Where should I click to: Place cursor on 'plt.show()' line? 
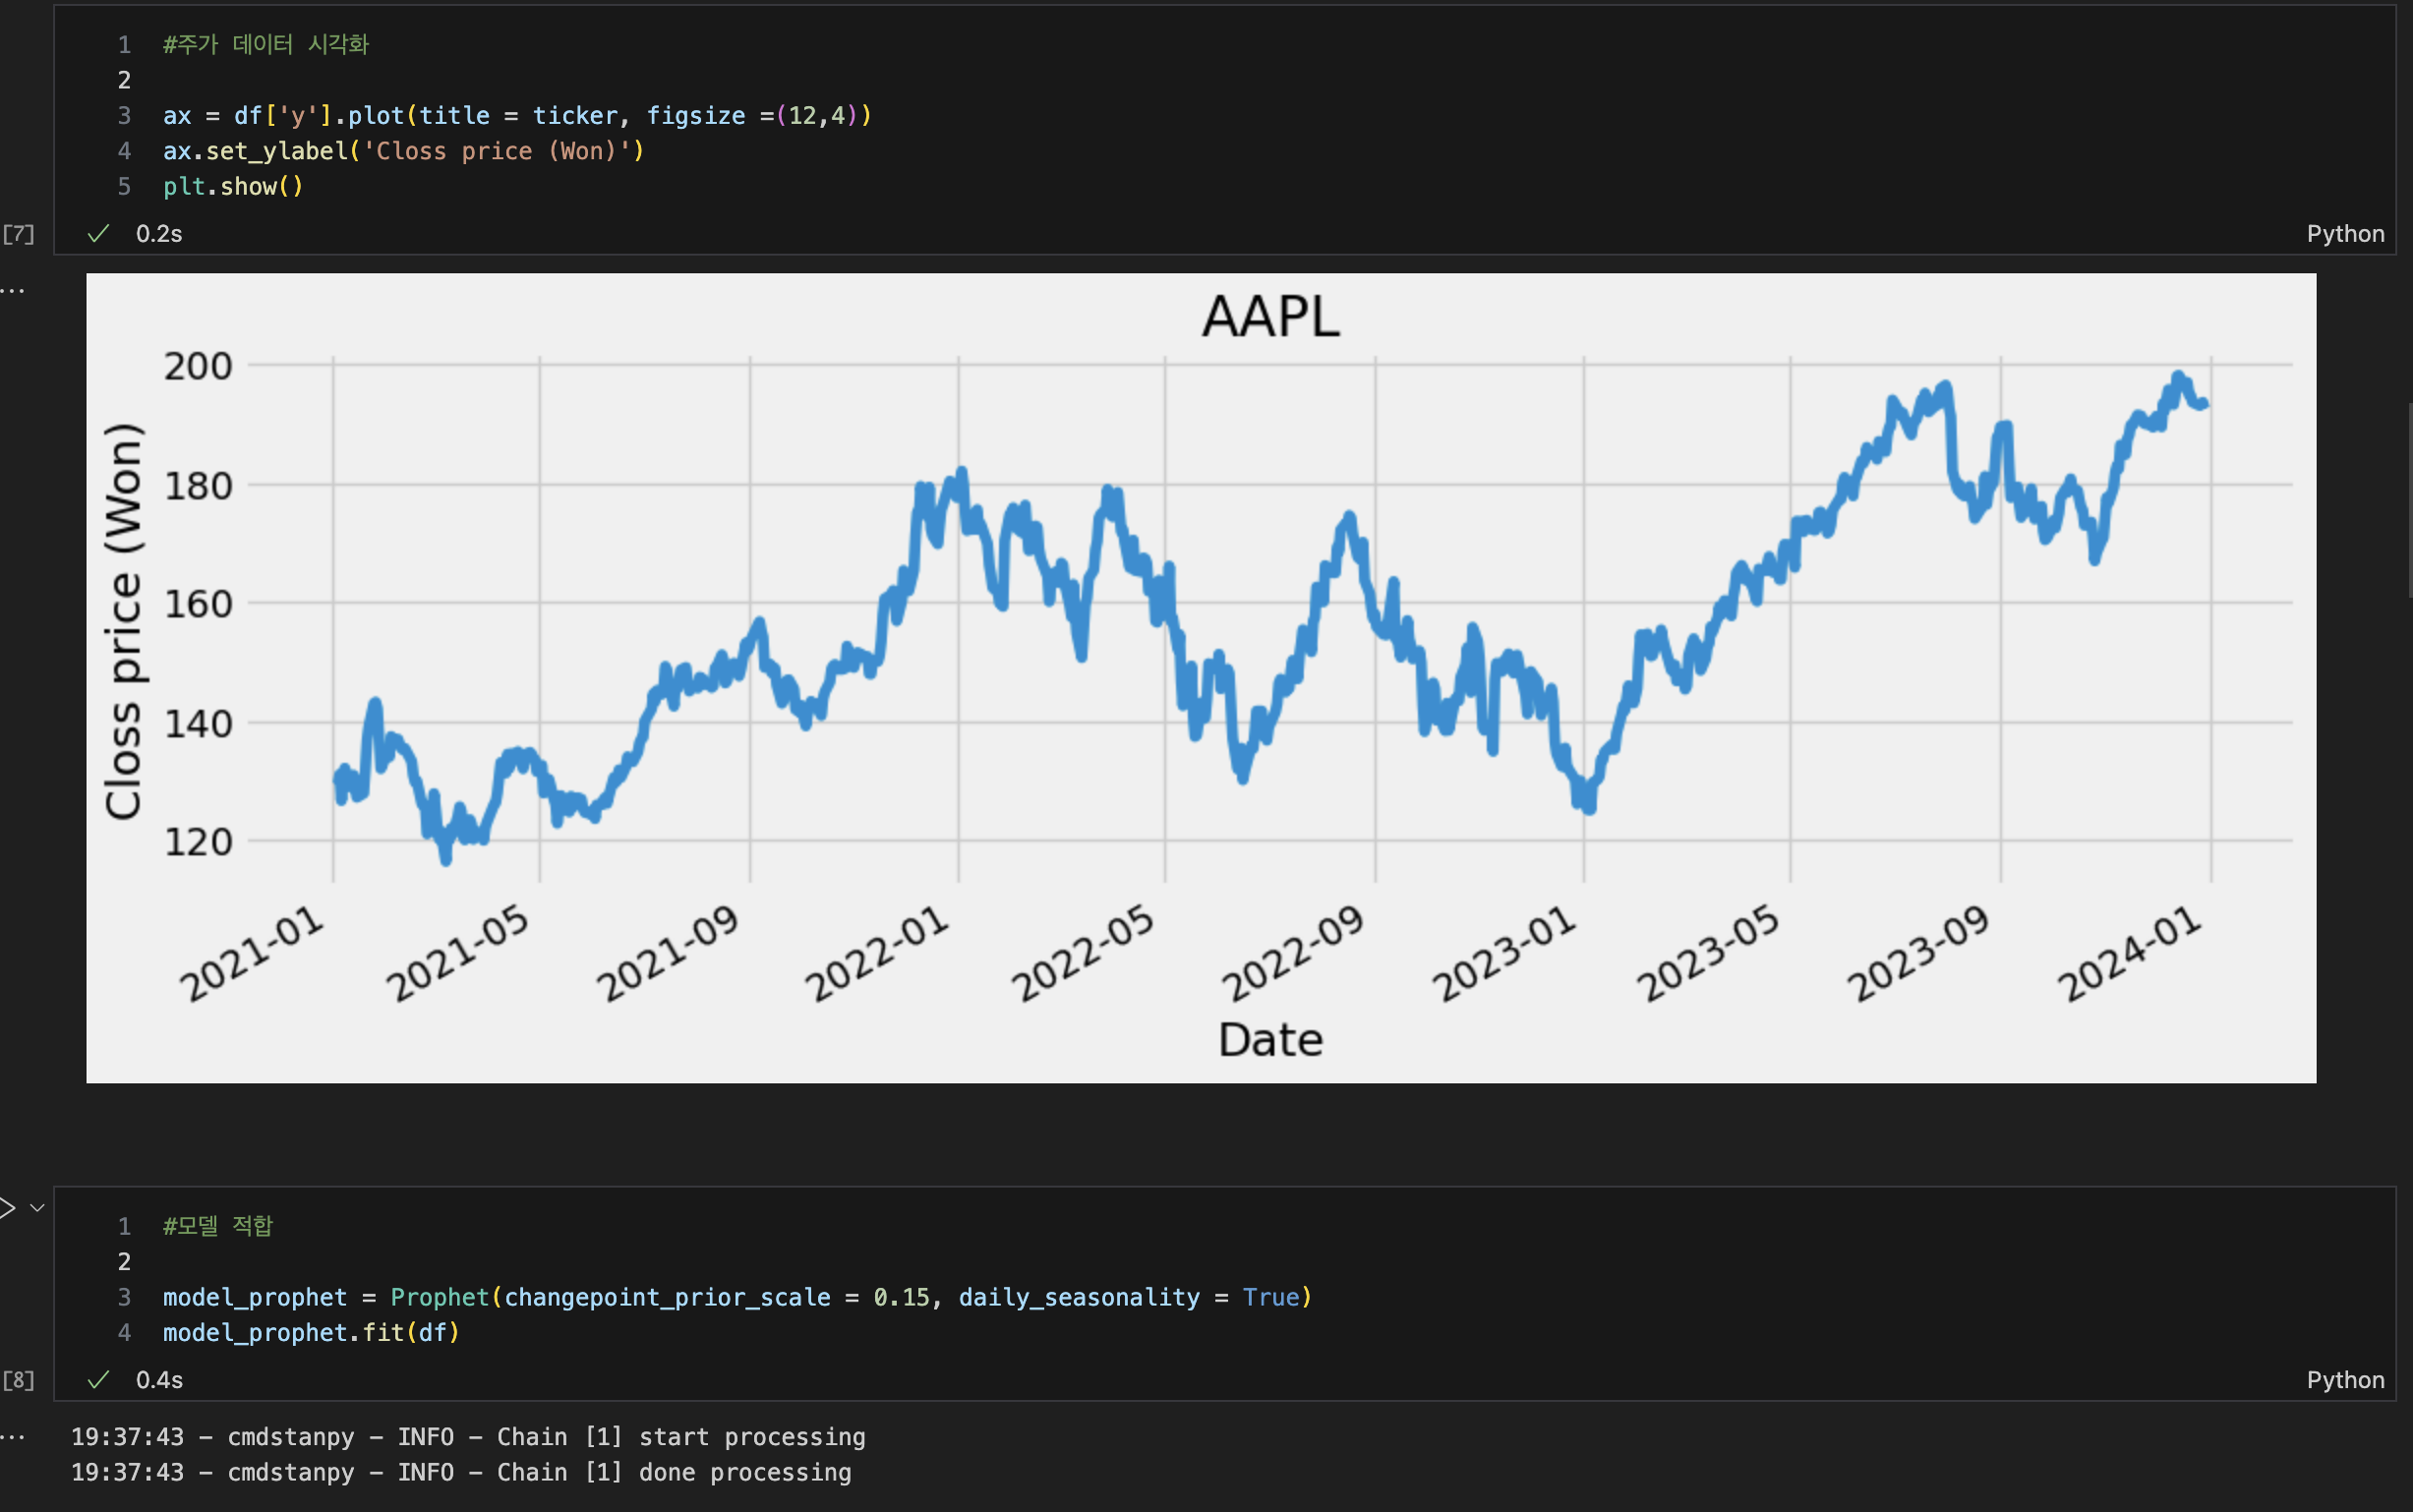click(x=233, y=187)
